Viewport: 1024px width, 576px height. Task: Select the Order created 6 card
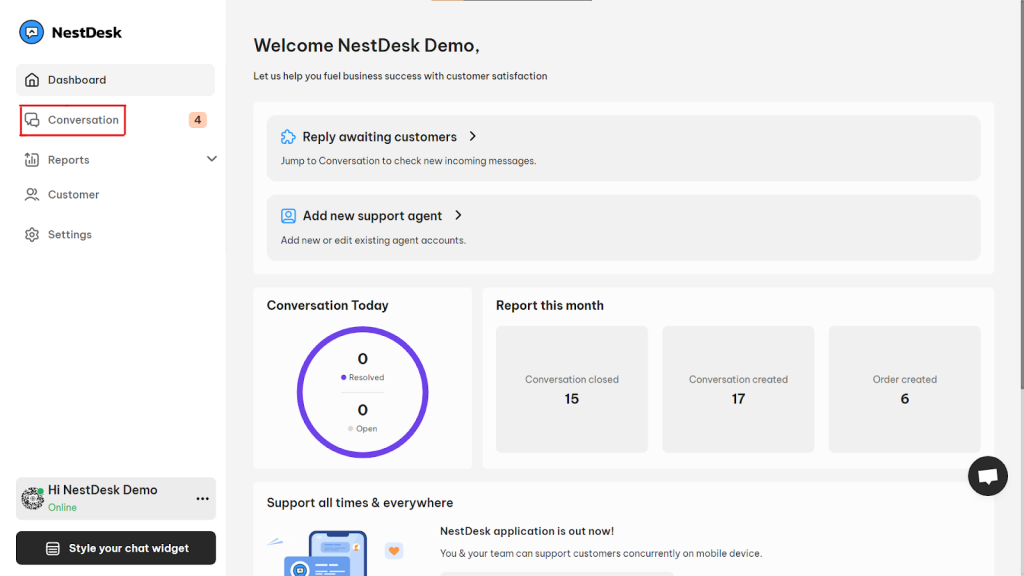pos(904,389)
